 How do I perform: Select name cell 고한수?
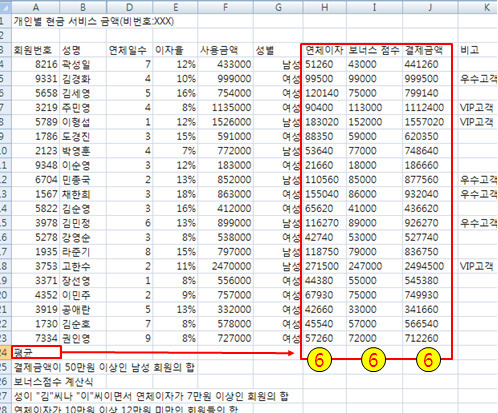pos(83,266)
